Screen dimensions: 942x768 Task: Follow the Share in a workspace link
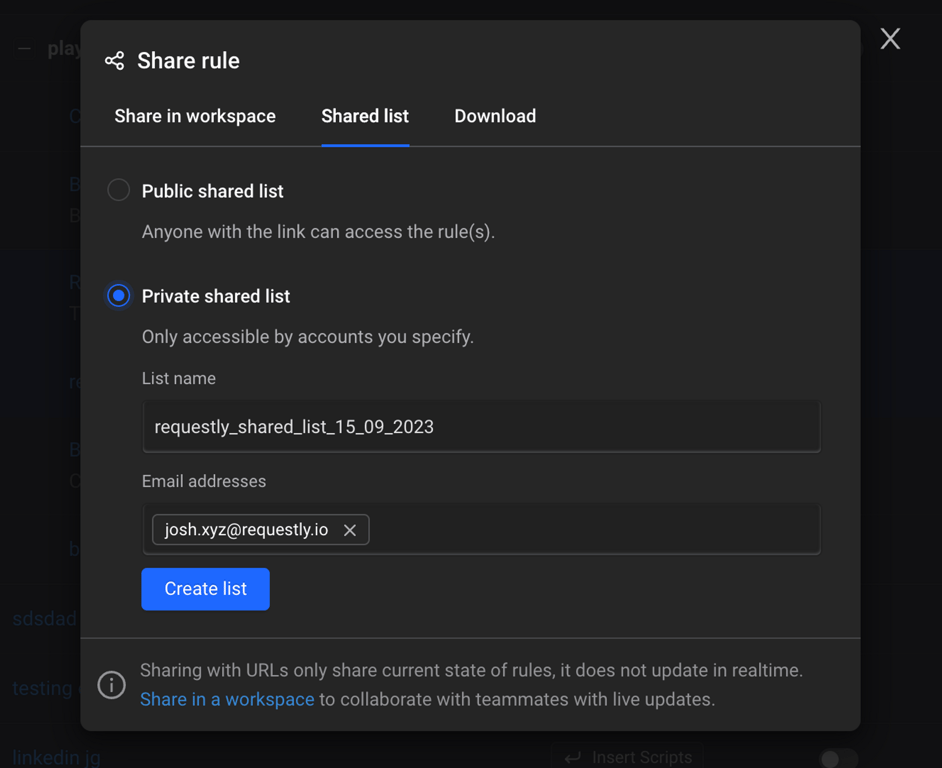click(x=227, y=700)
